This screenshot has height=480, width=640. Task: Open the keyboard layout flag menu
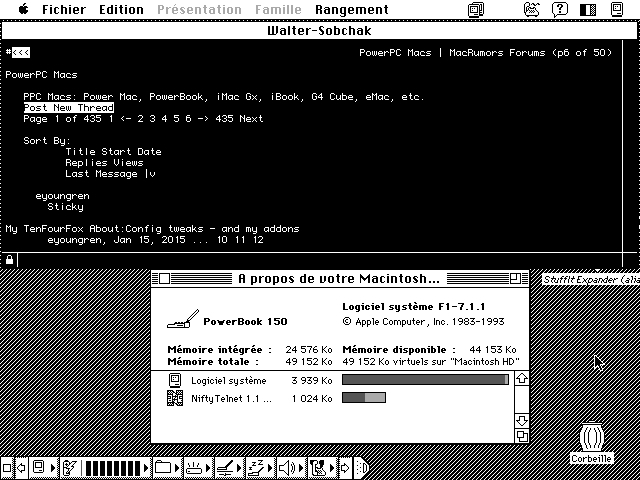coord(588,9)
